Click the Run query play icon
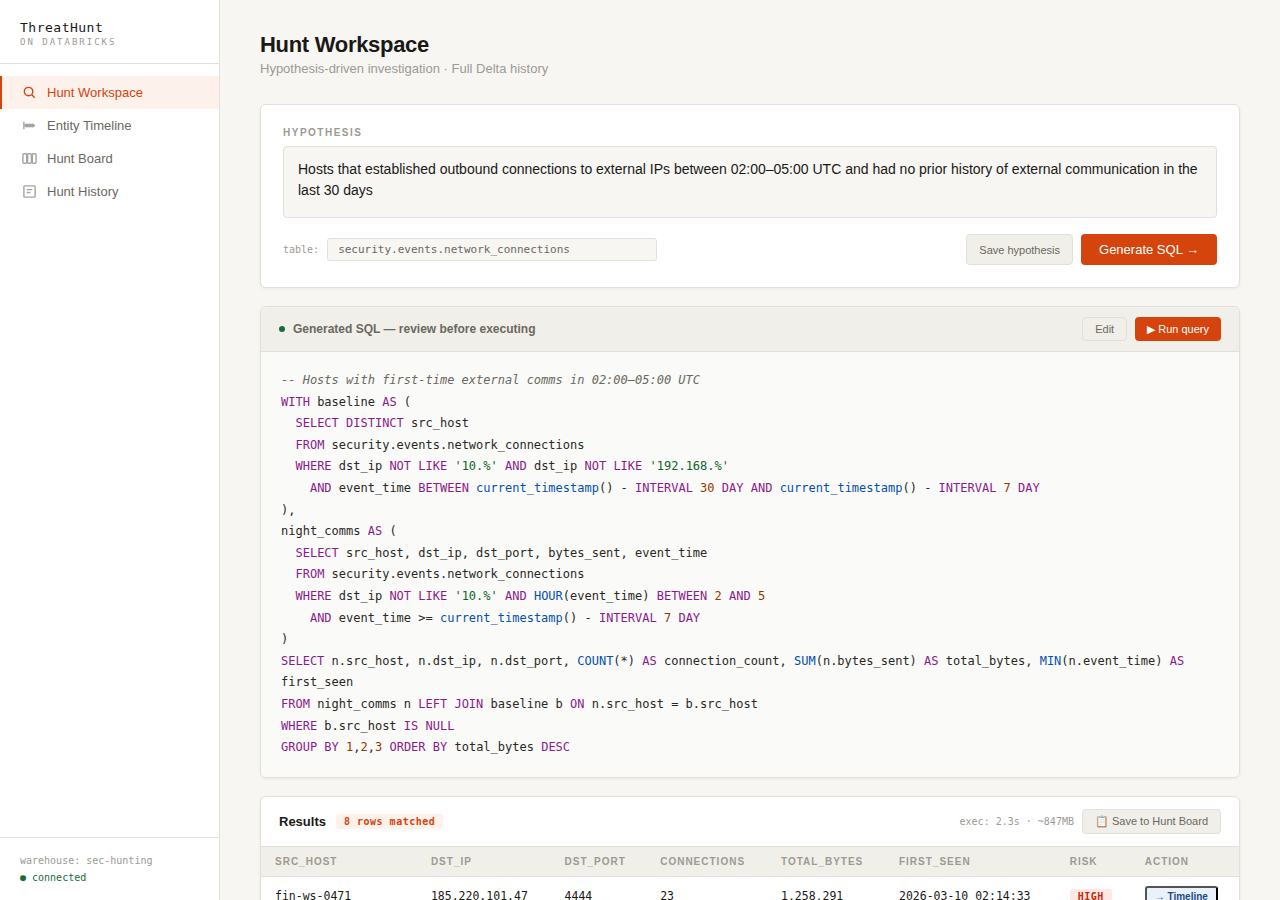This screenshot has height=900, width=1280. tap(1152, 329)
